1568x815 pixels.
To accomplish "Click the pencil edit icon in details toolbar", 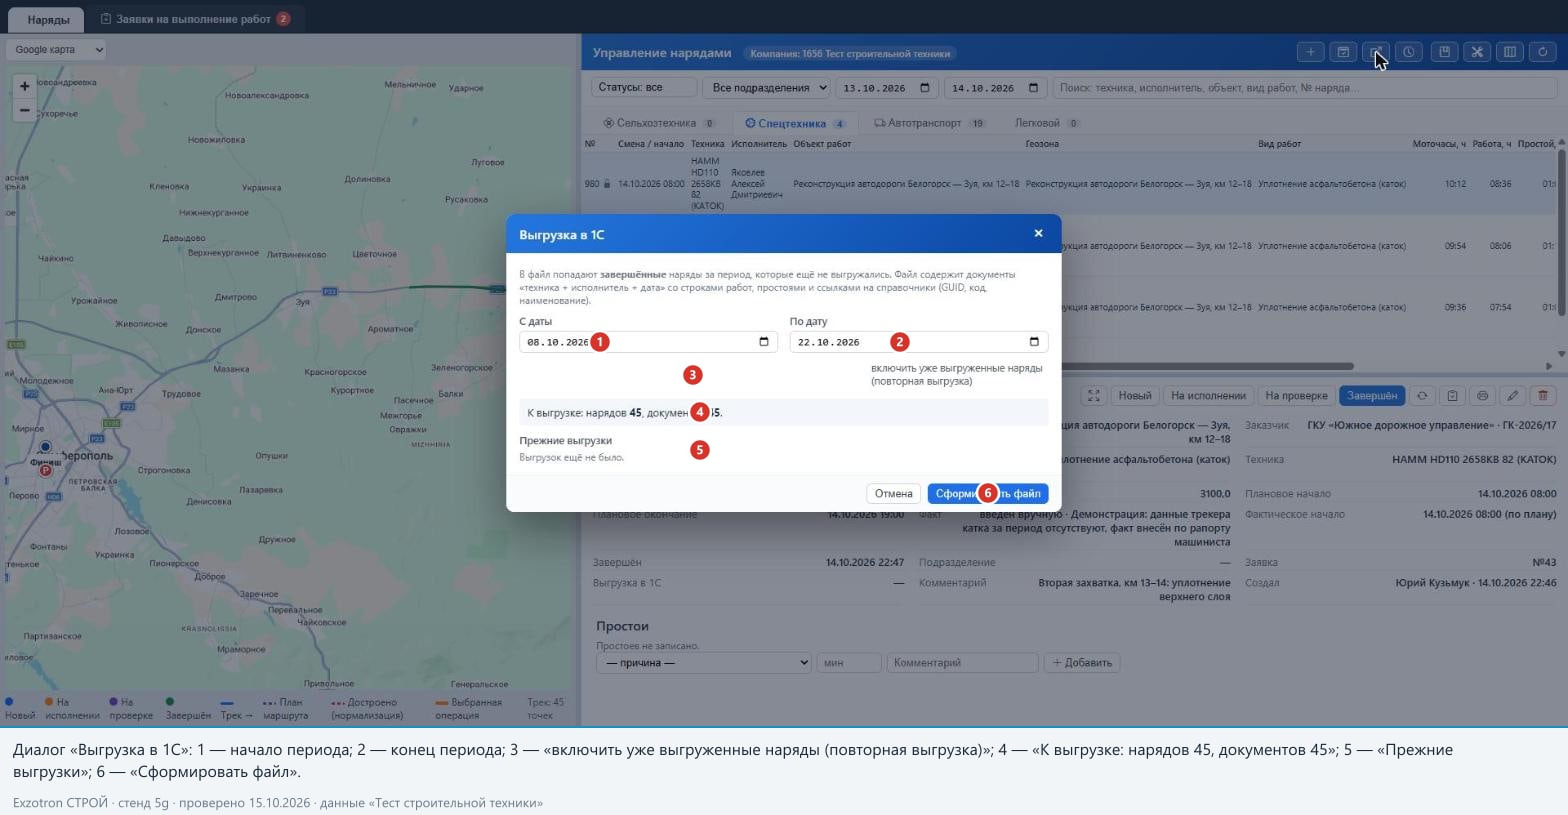I will pos(1513,396).
